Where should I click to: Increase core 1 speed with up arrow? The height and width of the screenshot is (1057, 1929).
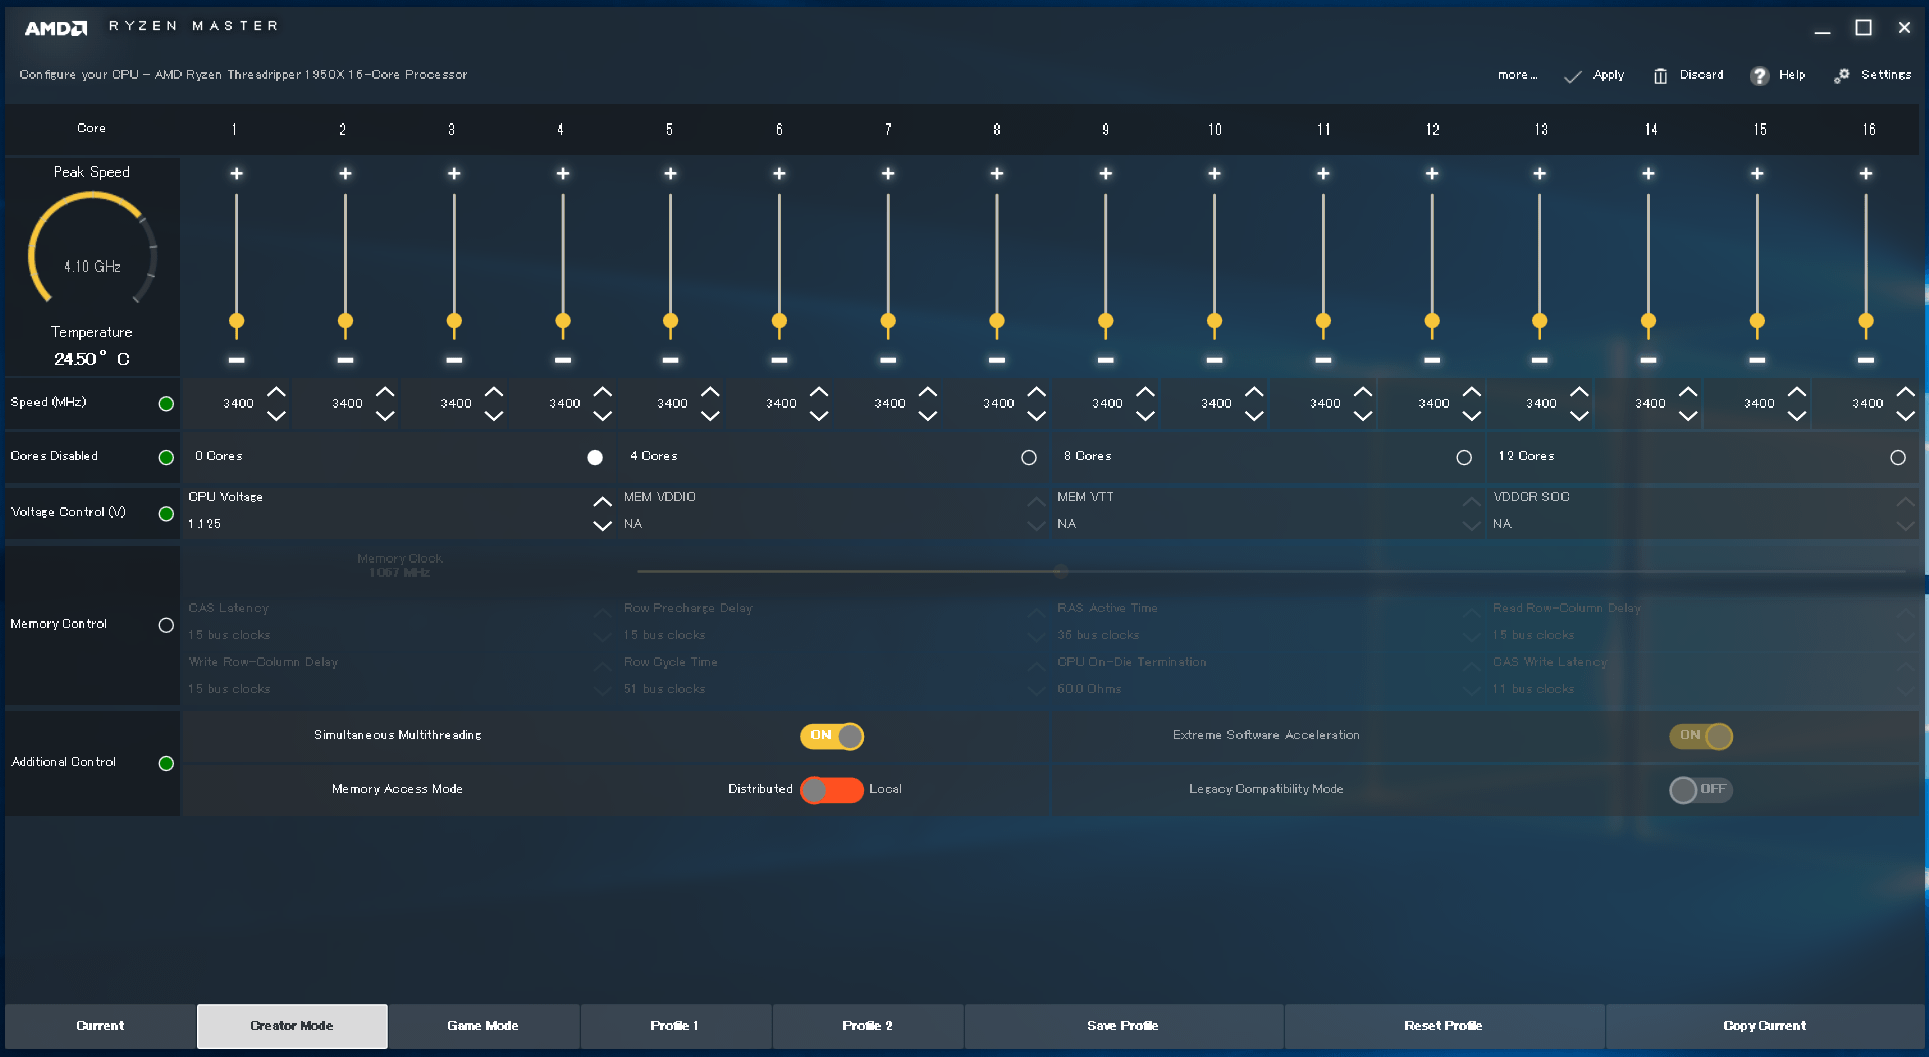[276, 392]
